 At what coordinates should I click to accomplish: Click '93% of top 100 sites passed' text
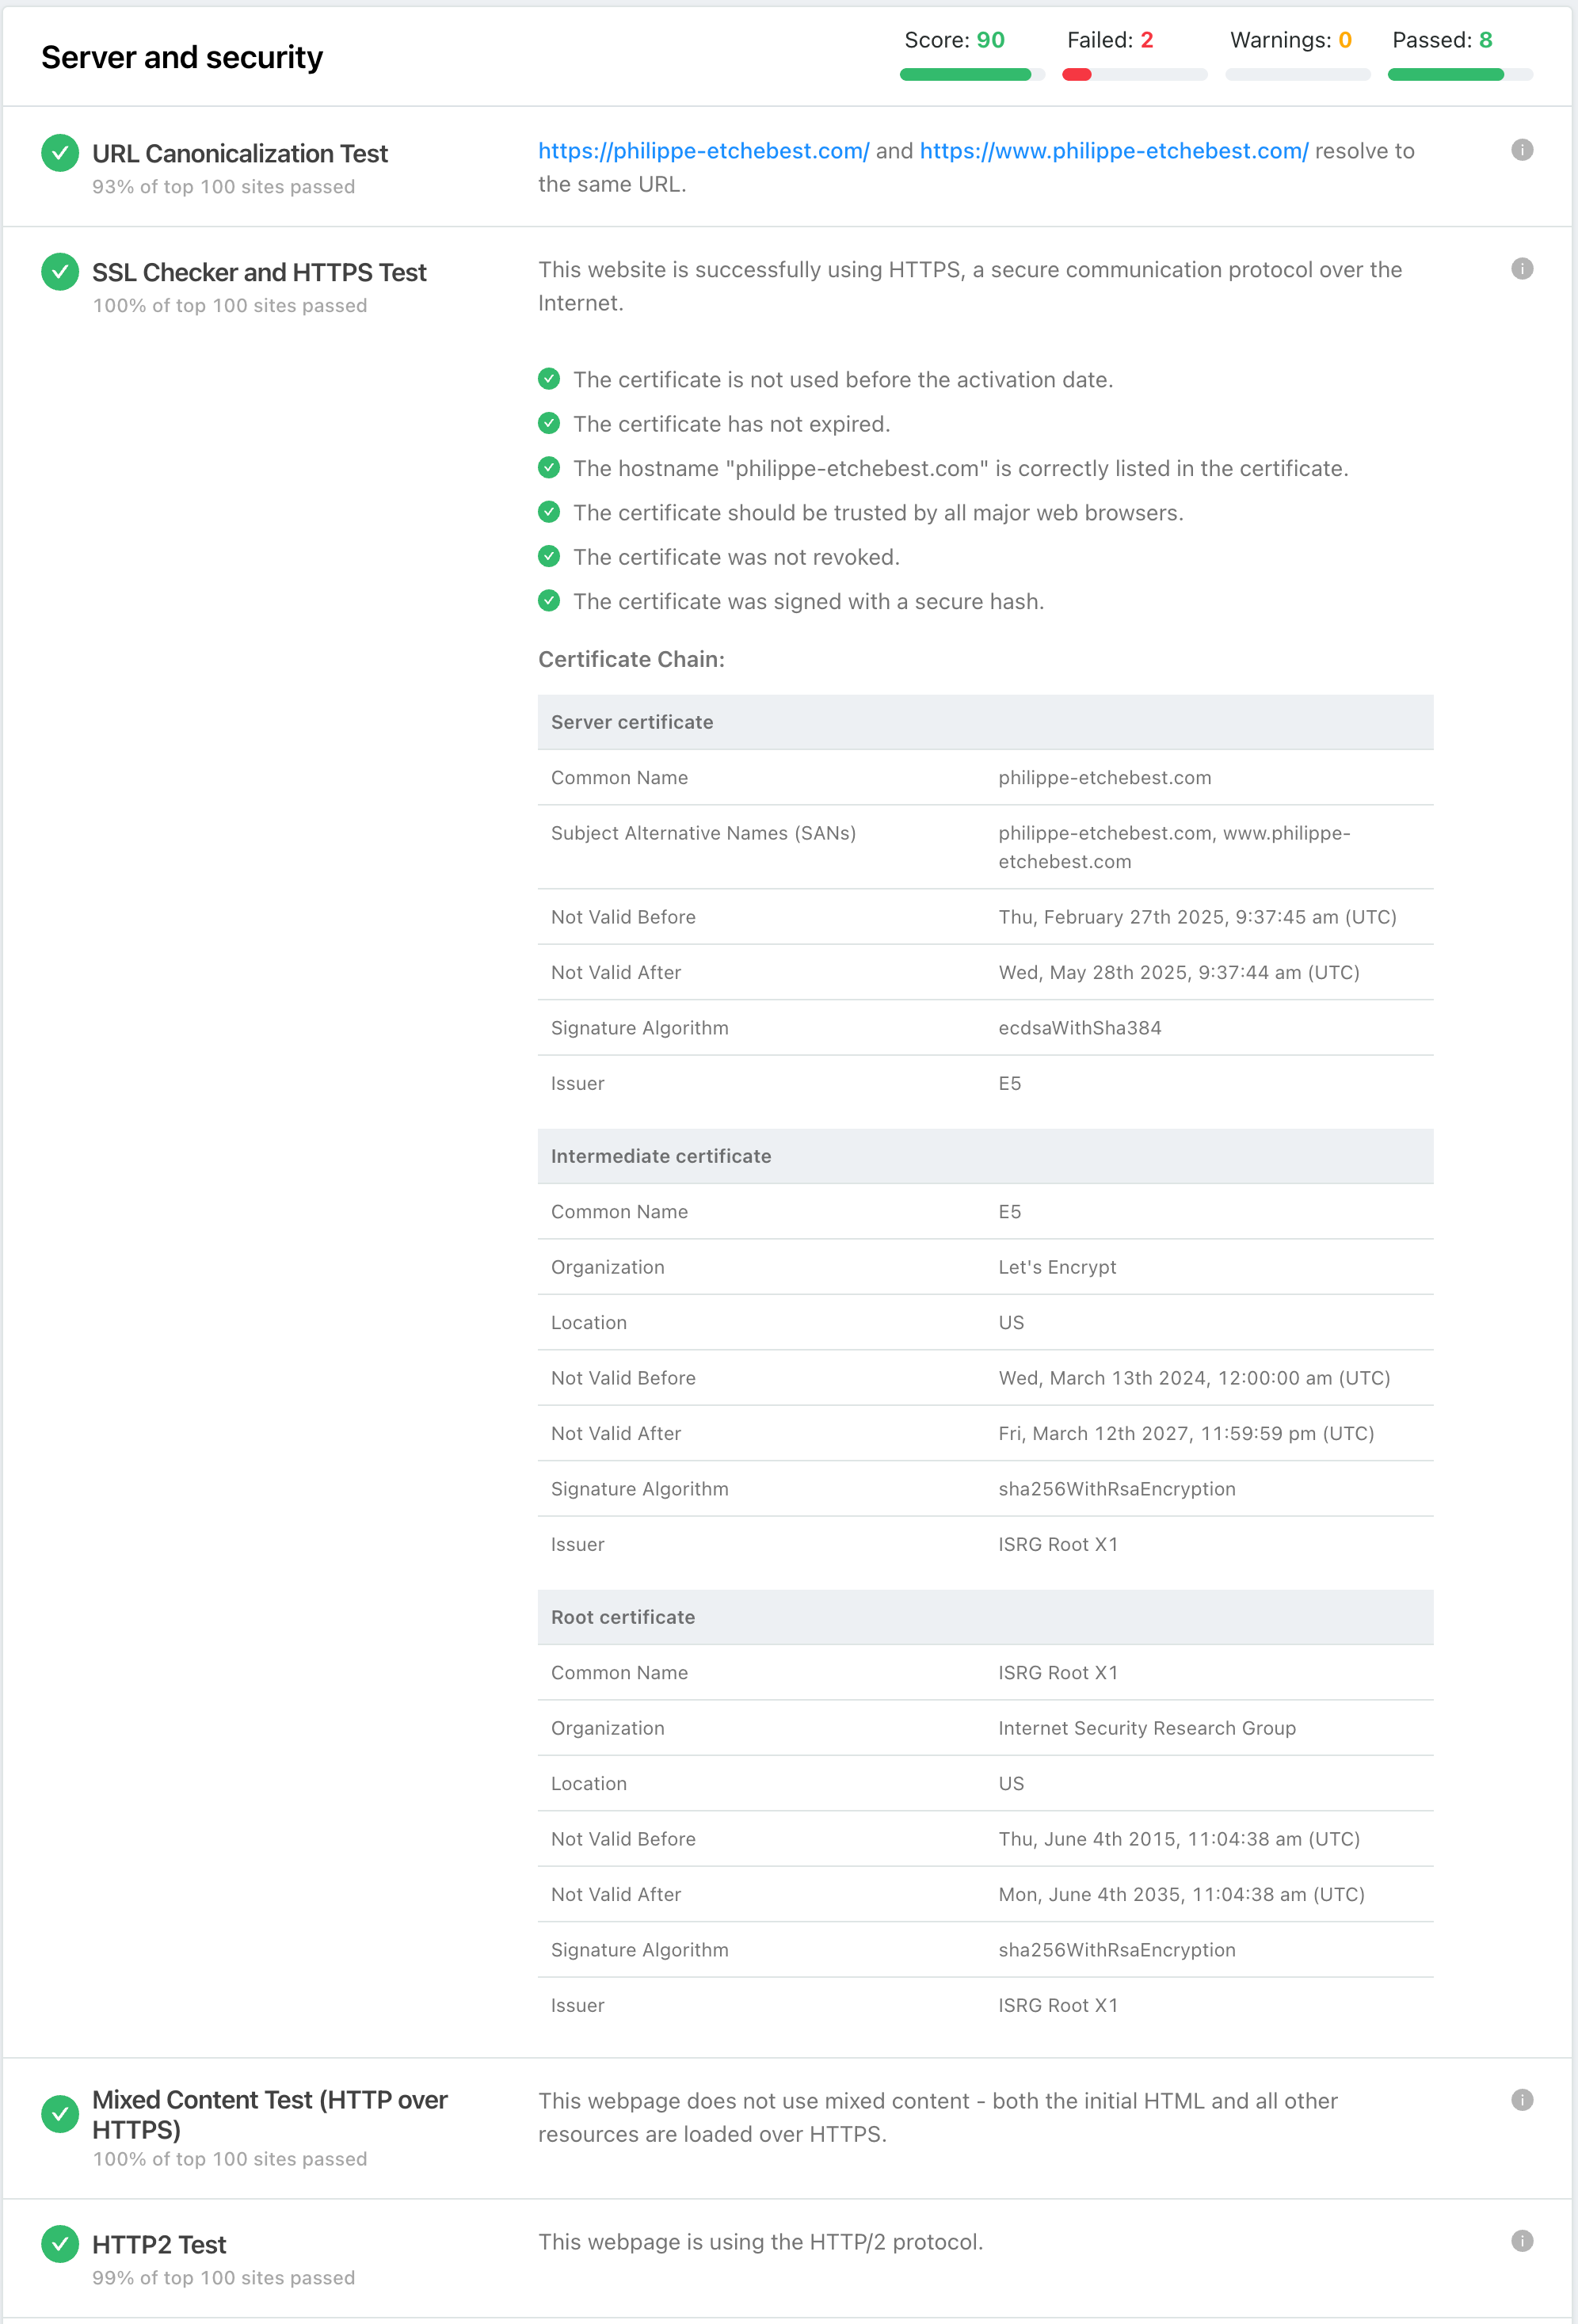pos(223,187)
